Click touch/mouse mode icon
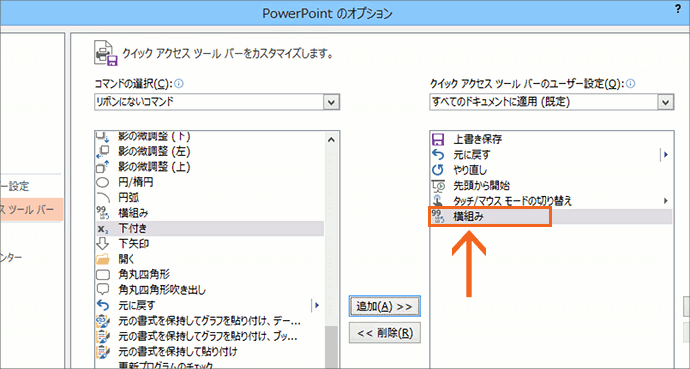Viewport: 690px width, 369px height. [438, 201]
